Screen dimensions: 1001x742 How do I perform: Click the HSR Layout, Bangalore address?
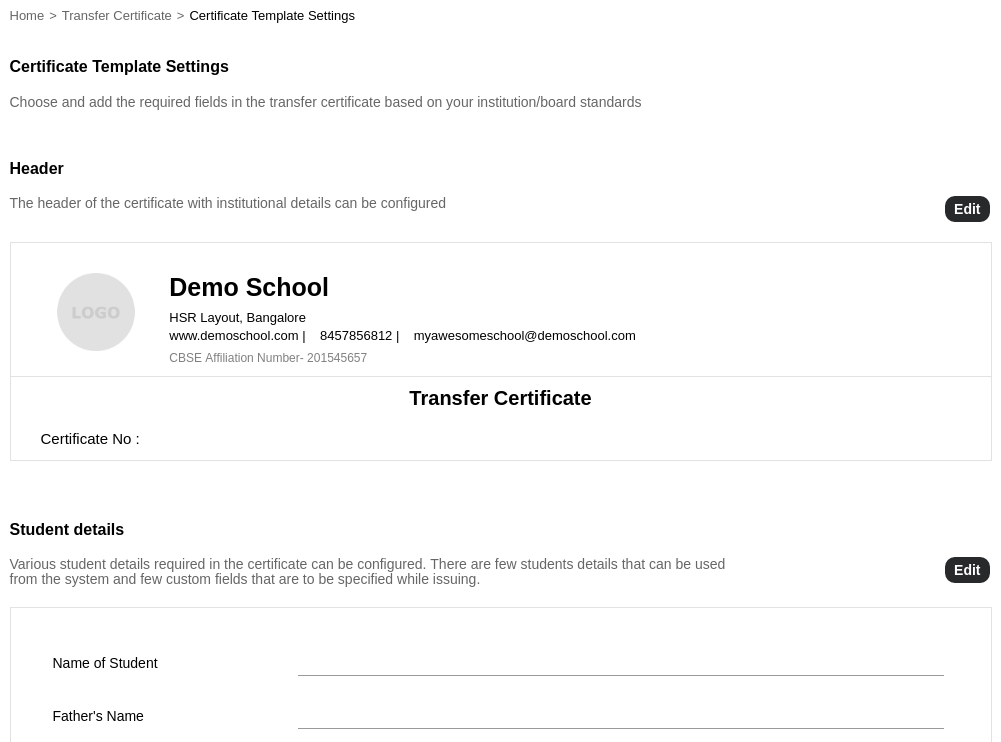pyautogui.click(x=237, y=318)
